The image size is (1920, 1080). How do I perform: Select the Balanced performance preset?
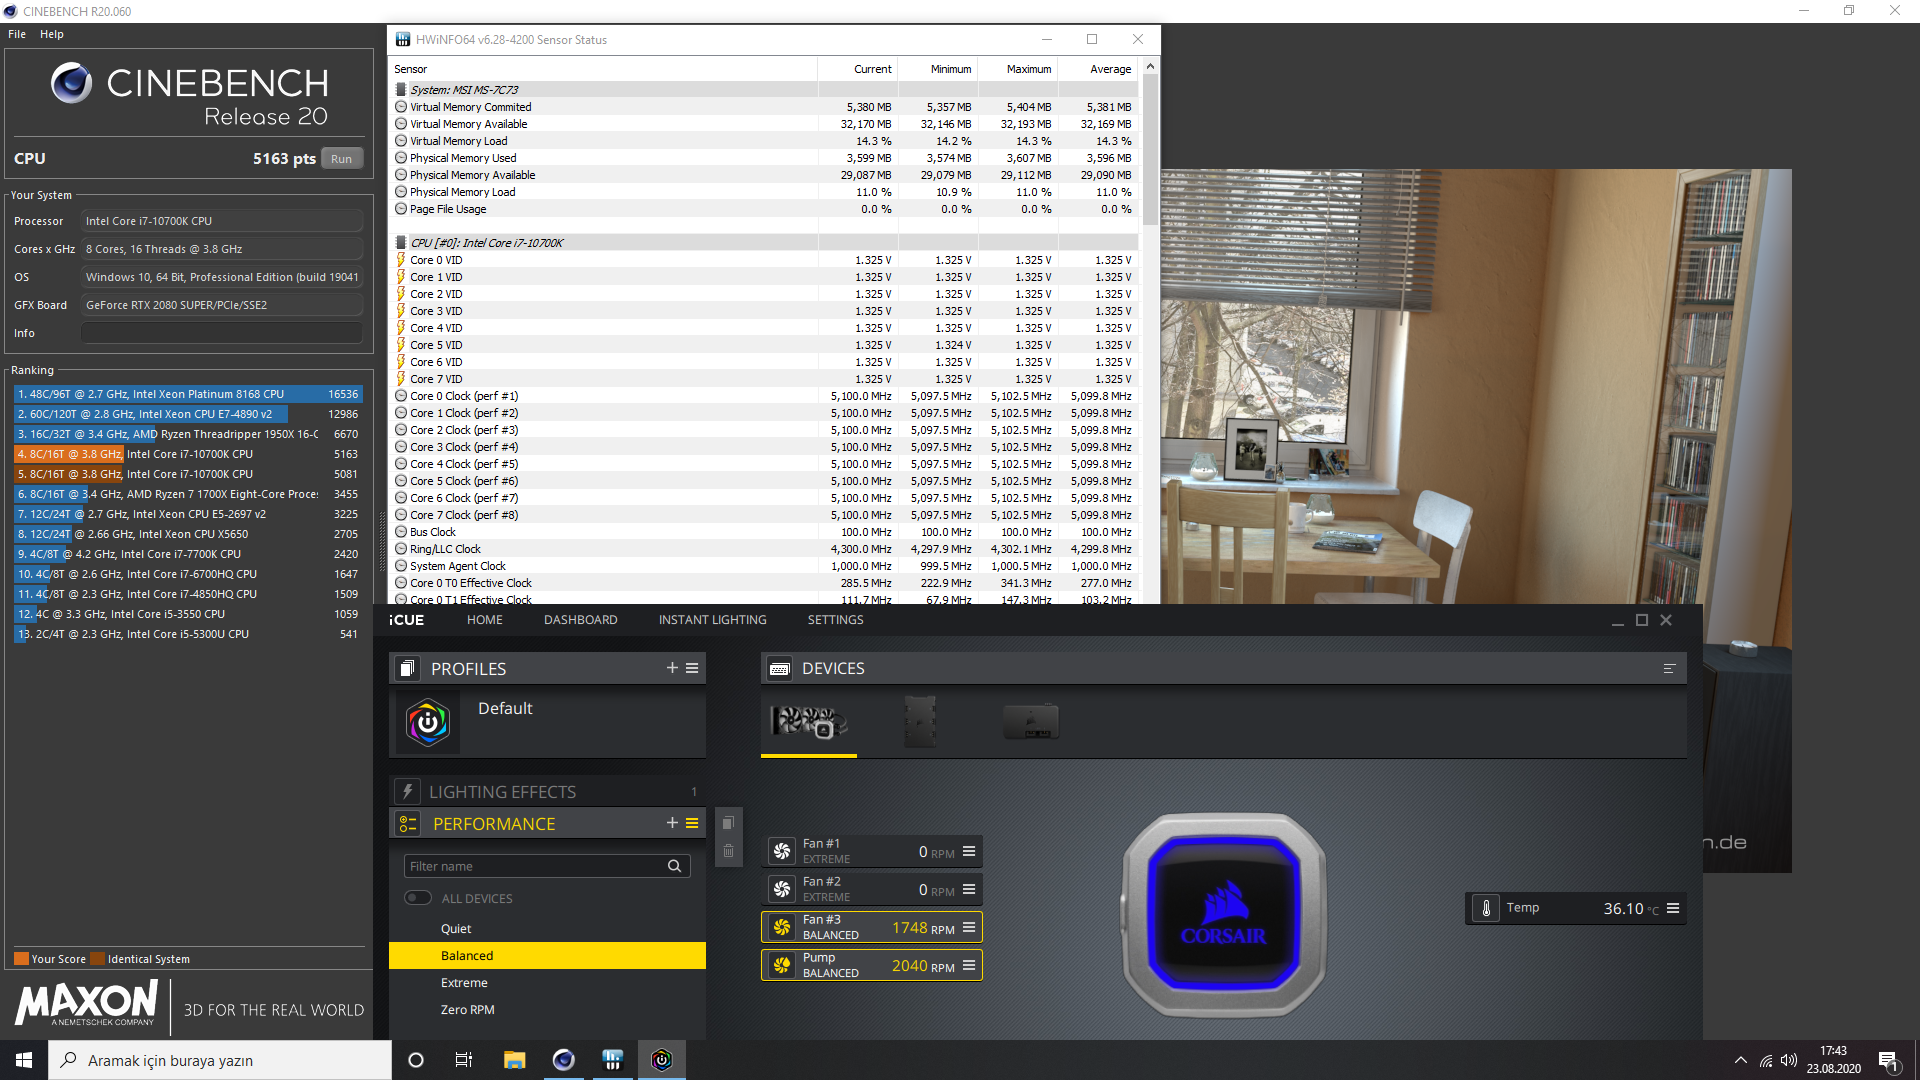pyautogui.click(x=547, y=956)
